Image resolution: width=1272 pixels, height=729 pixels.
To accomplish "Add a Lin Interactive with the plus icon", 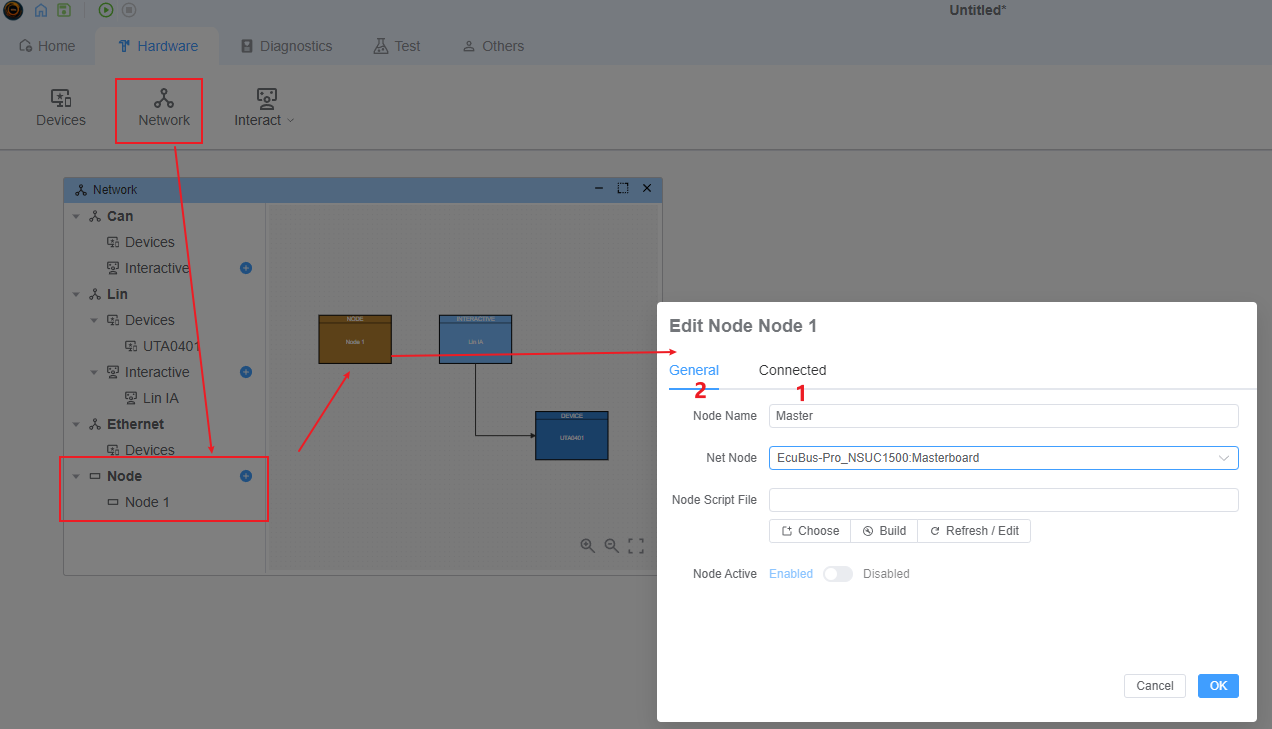I will (x=246, y=372).
